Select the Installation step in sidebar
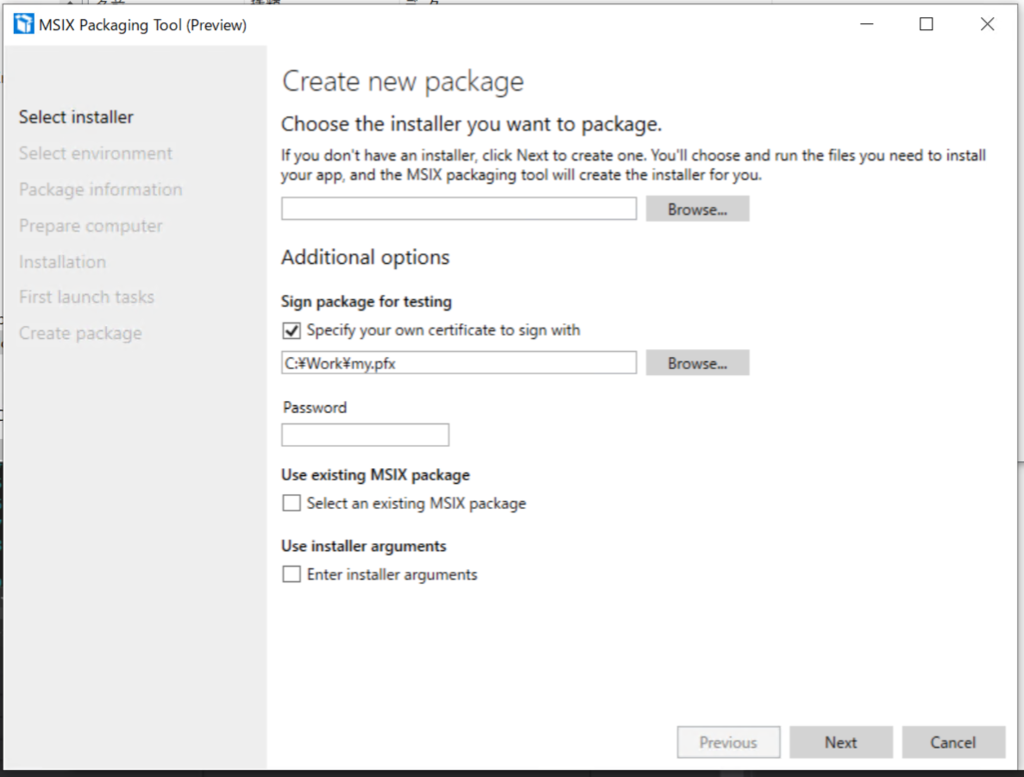Viewport: 1024px width, 777px height. pyautogui.click(x=62, y=262)
